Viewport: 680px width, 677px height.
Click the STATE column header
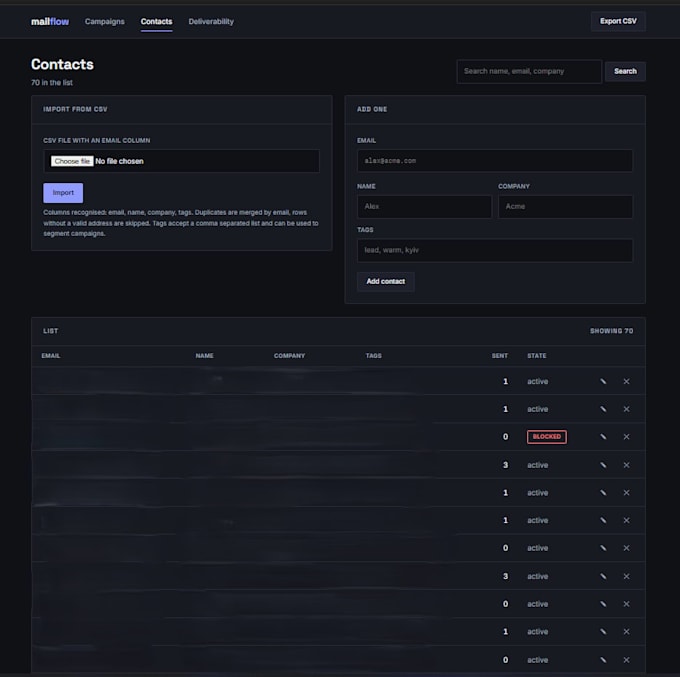click(x=536, y=356)
